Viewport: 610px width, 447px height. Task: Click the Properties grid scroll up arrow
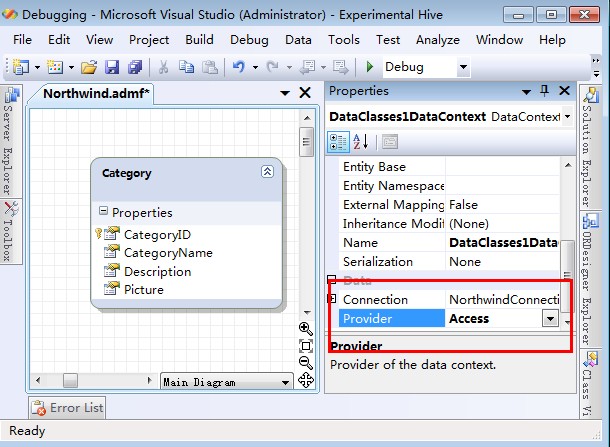[x=568, y=165]
